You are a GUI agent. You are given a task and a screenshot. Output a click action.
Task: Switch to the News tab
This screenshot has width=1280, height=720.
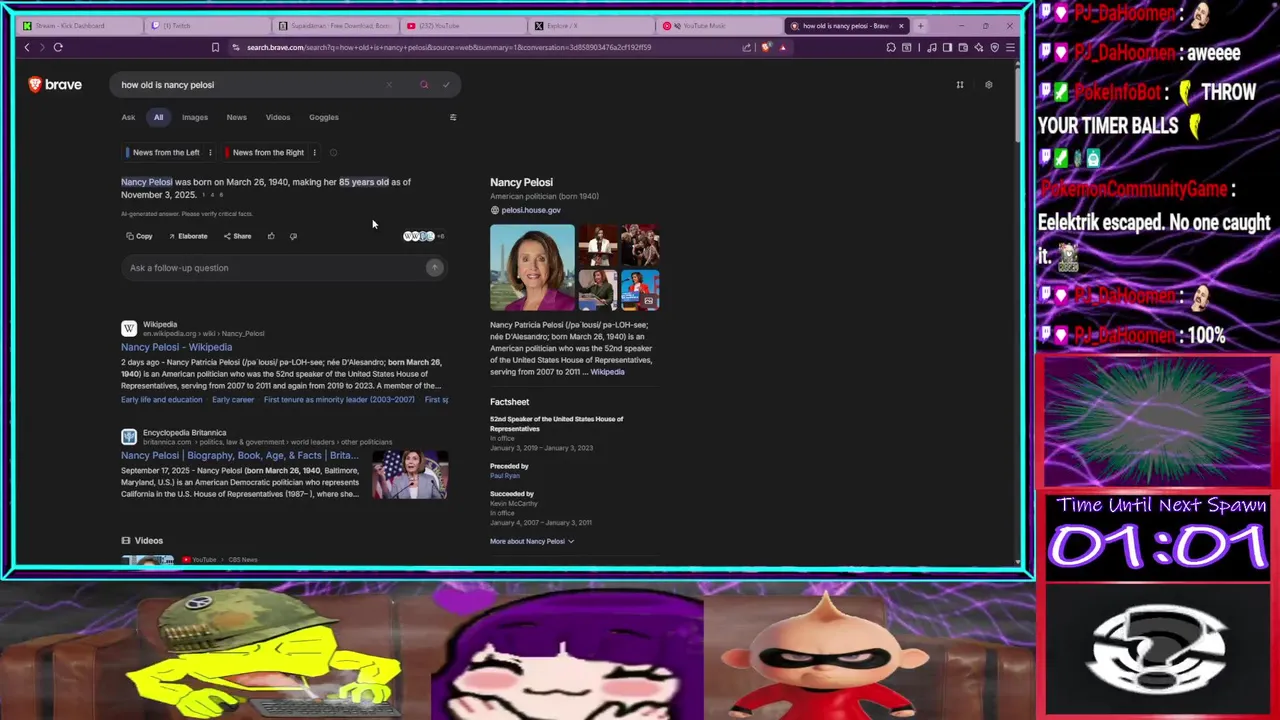click(x=236, y=117)
